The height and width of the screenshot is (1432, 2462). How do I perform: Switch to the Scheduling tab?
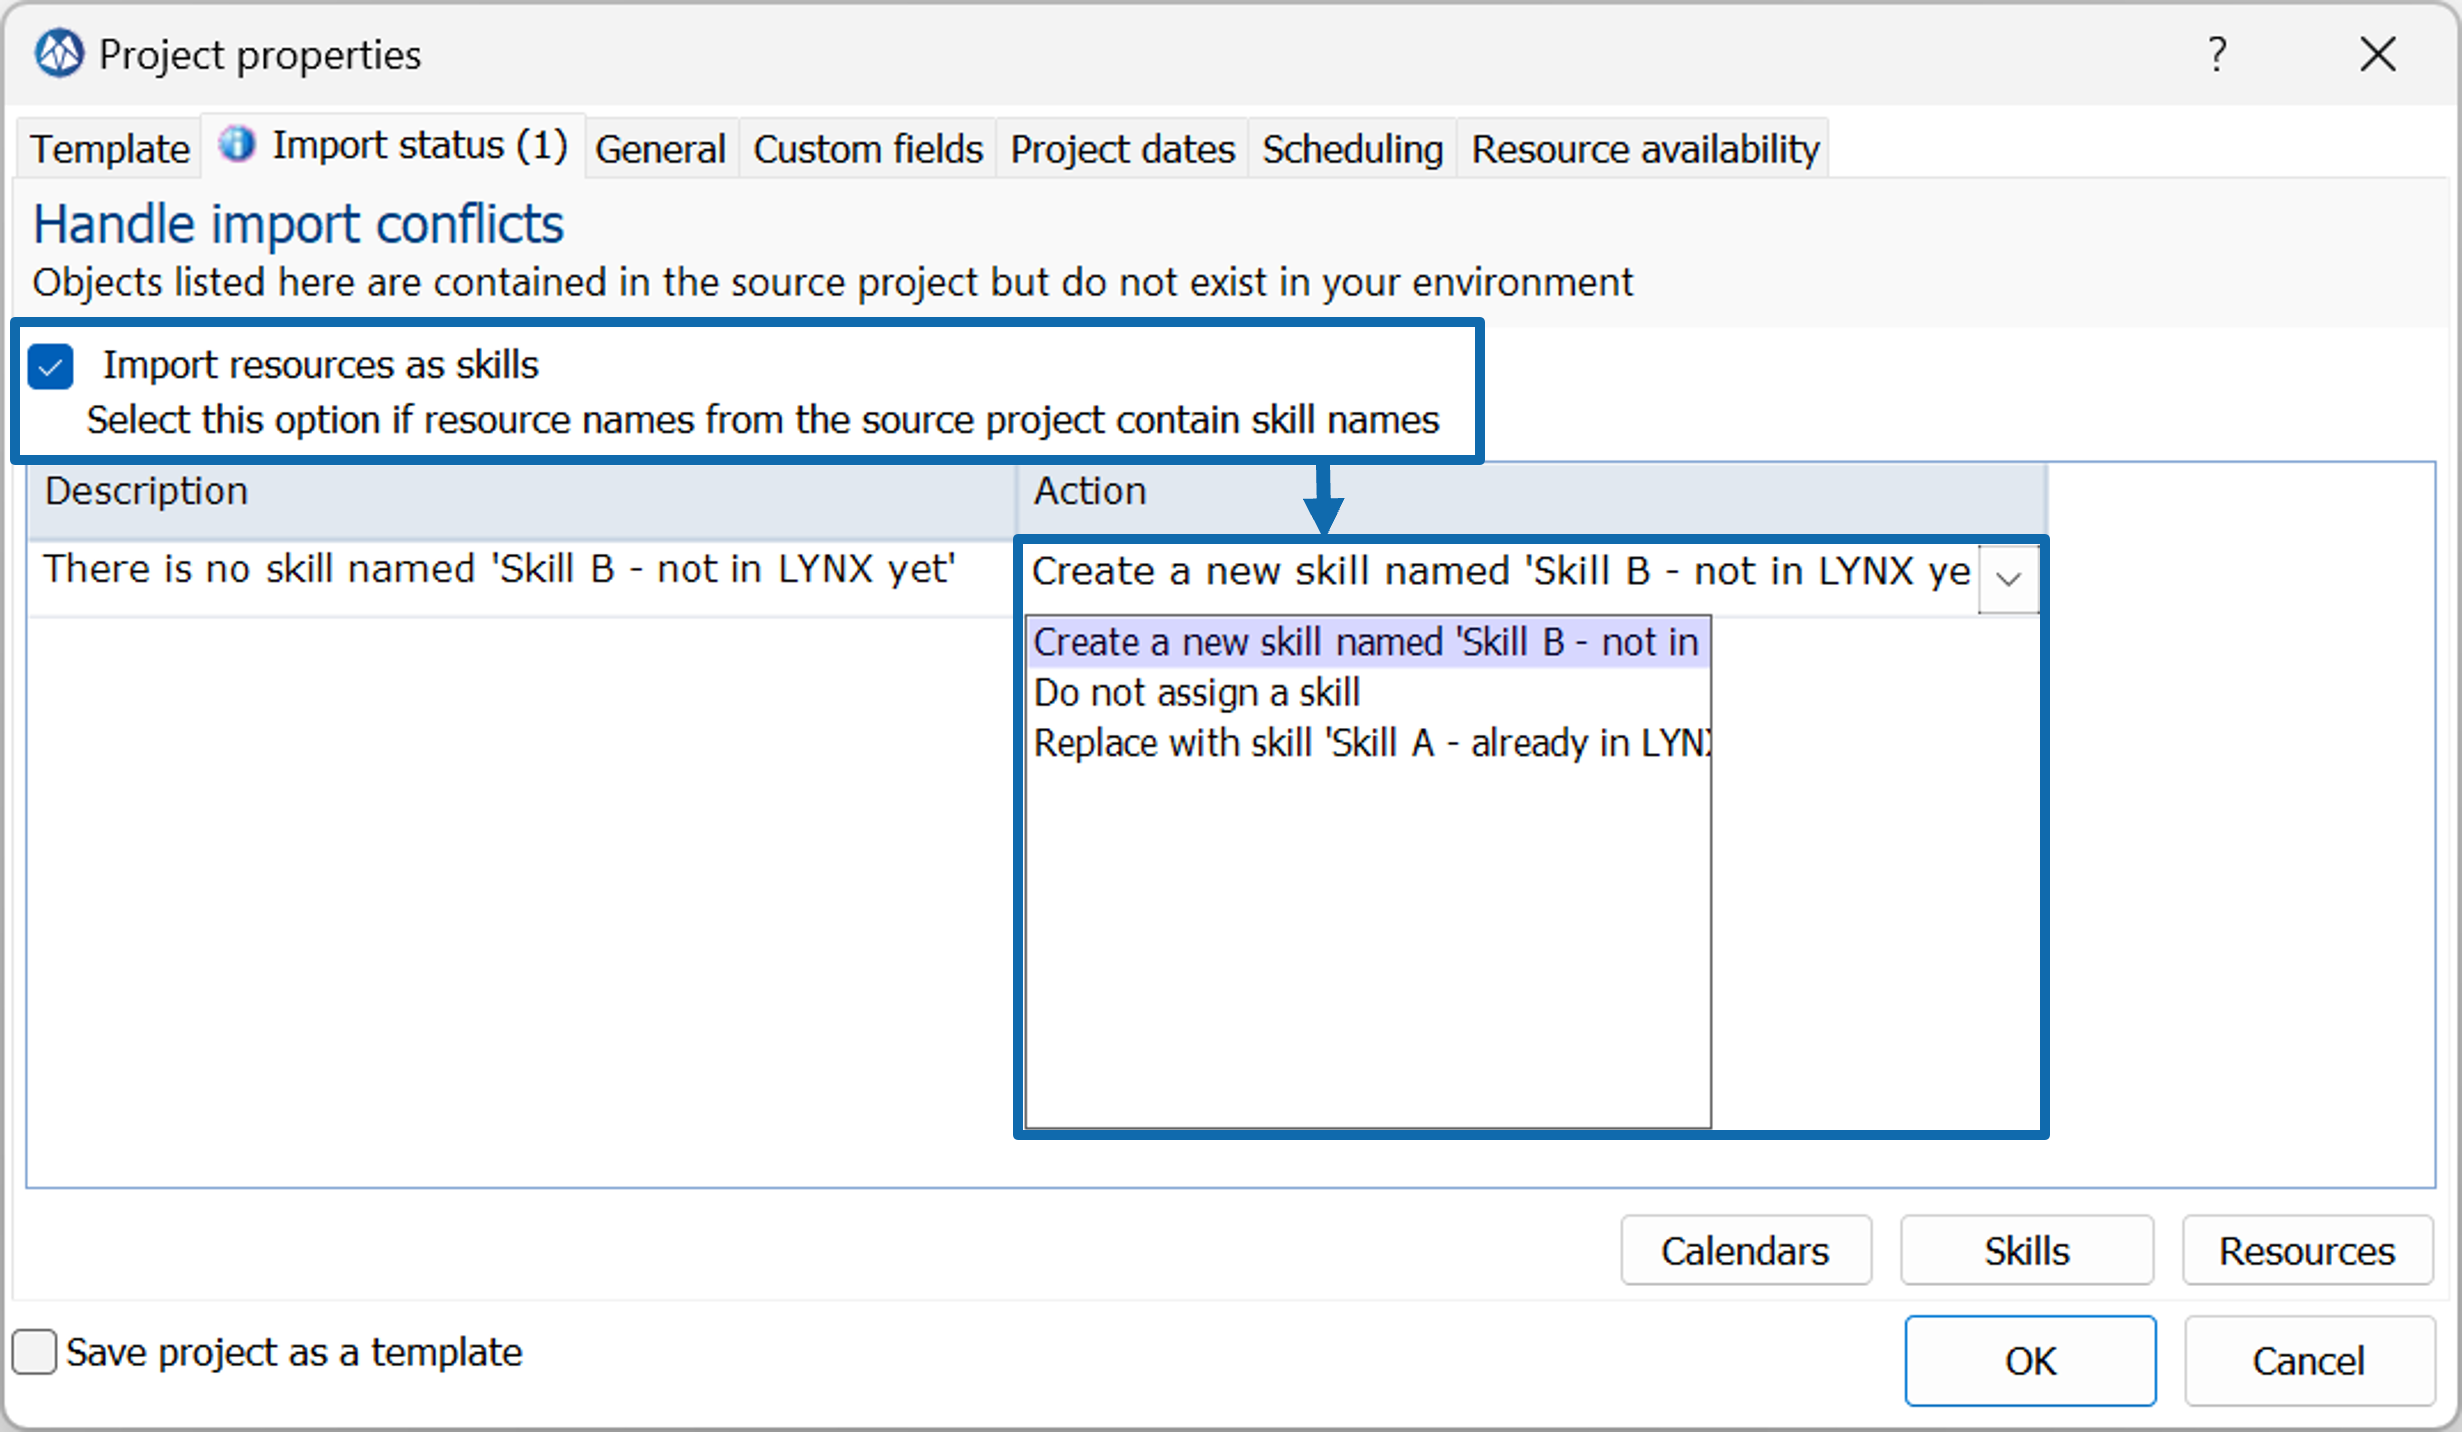(1352, 149)
